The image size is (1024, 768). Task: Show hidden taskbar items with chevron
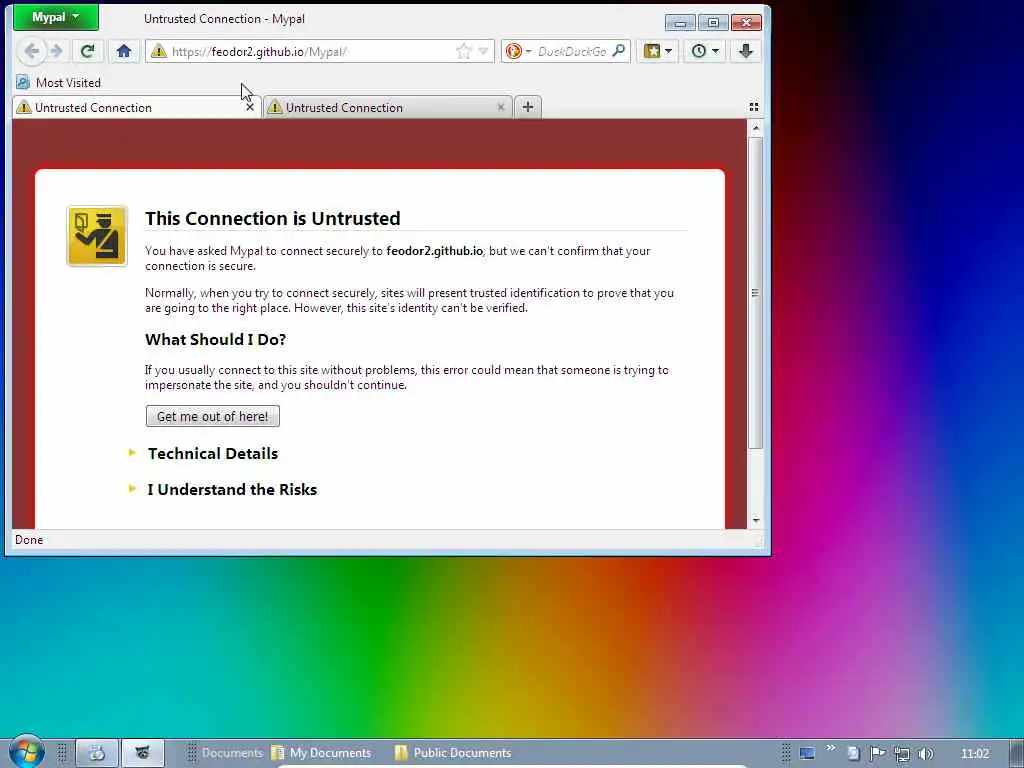tap(831, 748)
